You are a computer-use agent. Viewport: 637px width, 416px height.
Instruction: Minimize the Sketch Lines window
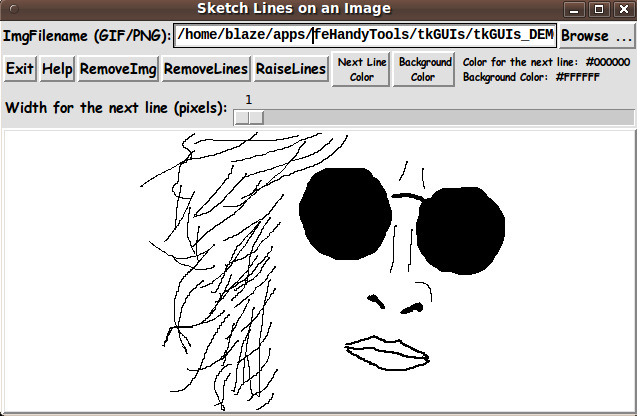(574, 9)
